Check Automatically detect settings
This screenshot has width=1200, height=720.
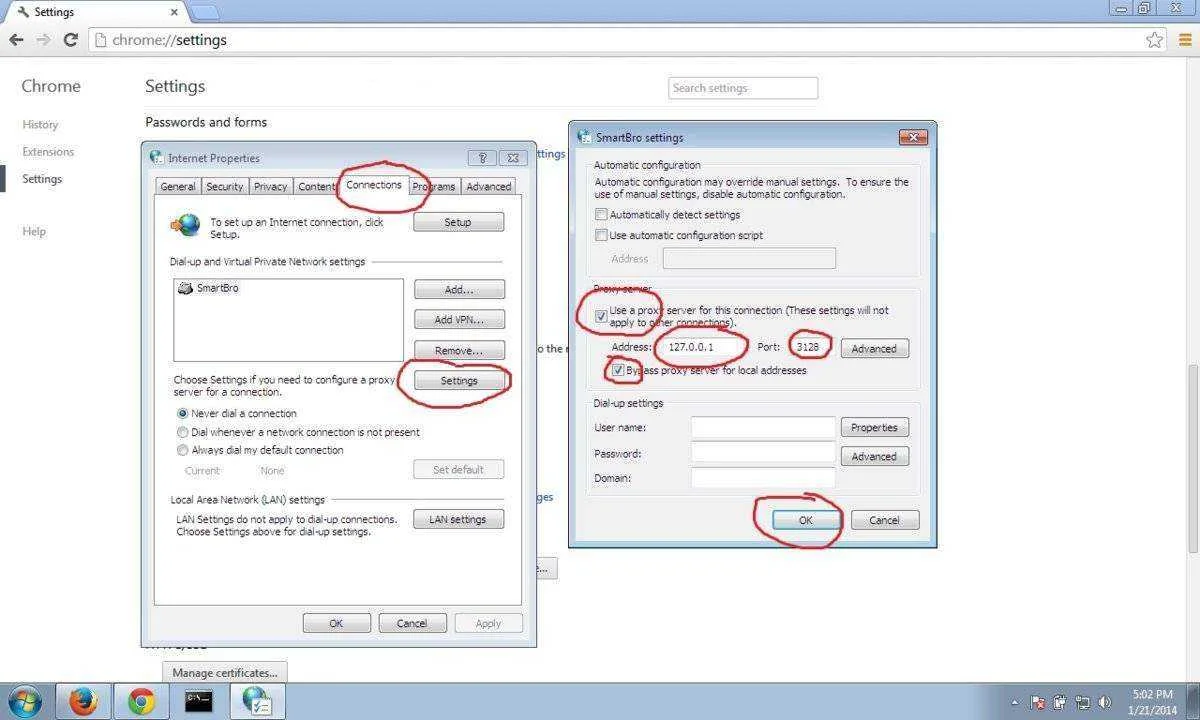tap(601, 215)
